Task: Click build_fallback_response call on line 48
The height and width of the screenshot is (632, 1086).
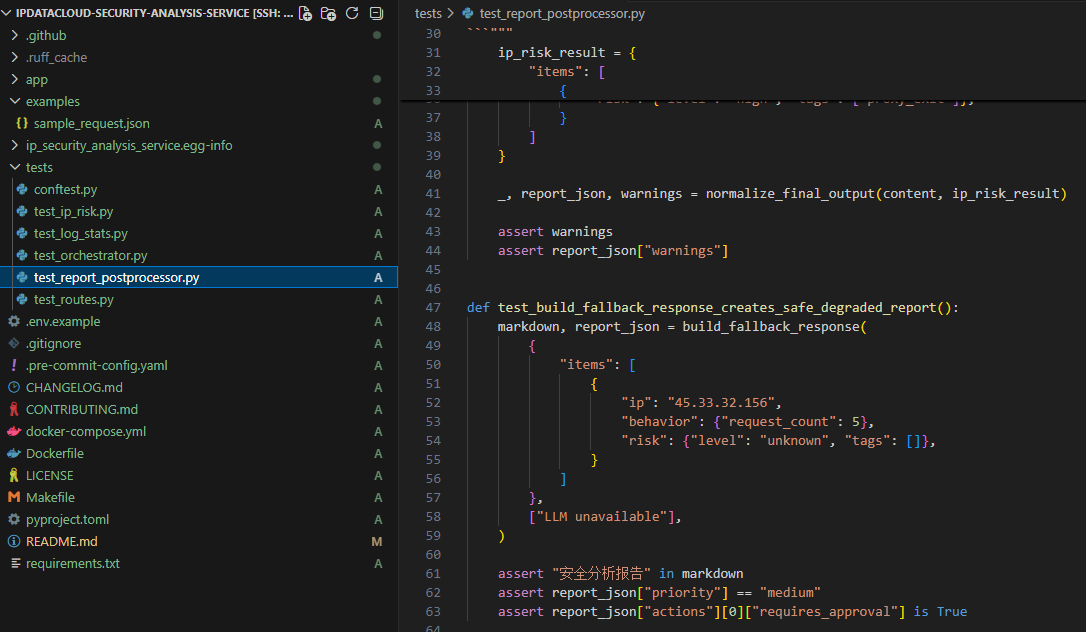Action: click(771, 327)
